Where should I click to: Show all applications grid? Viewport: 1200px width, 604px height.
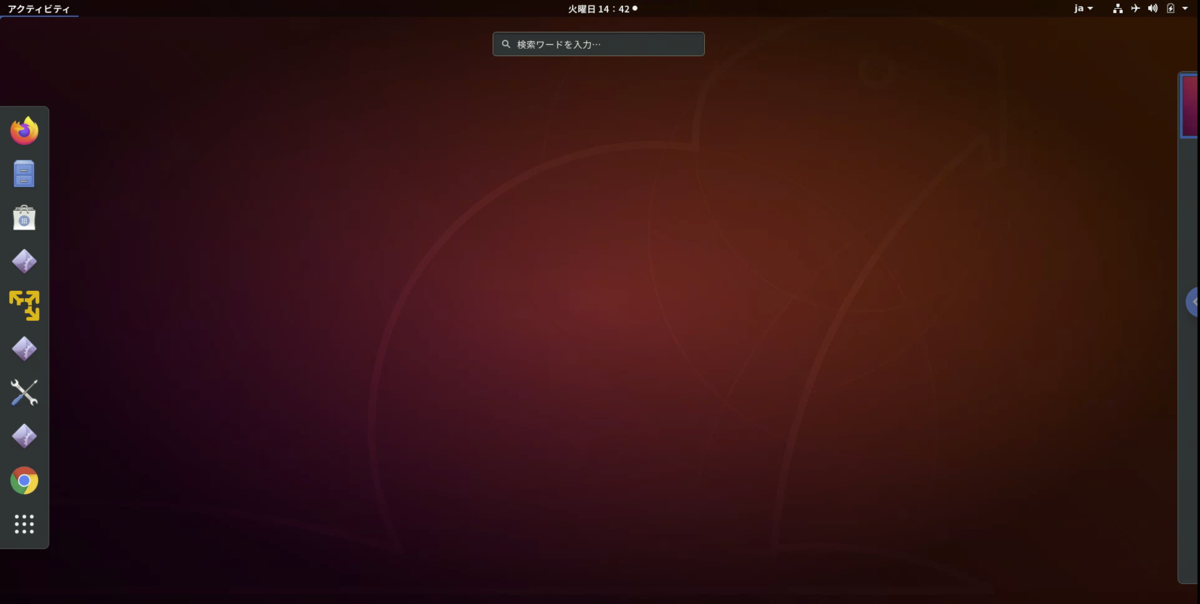tap(24, 524)
